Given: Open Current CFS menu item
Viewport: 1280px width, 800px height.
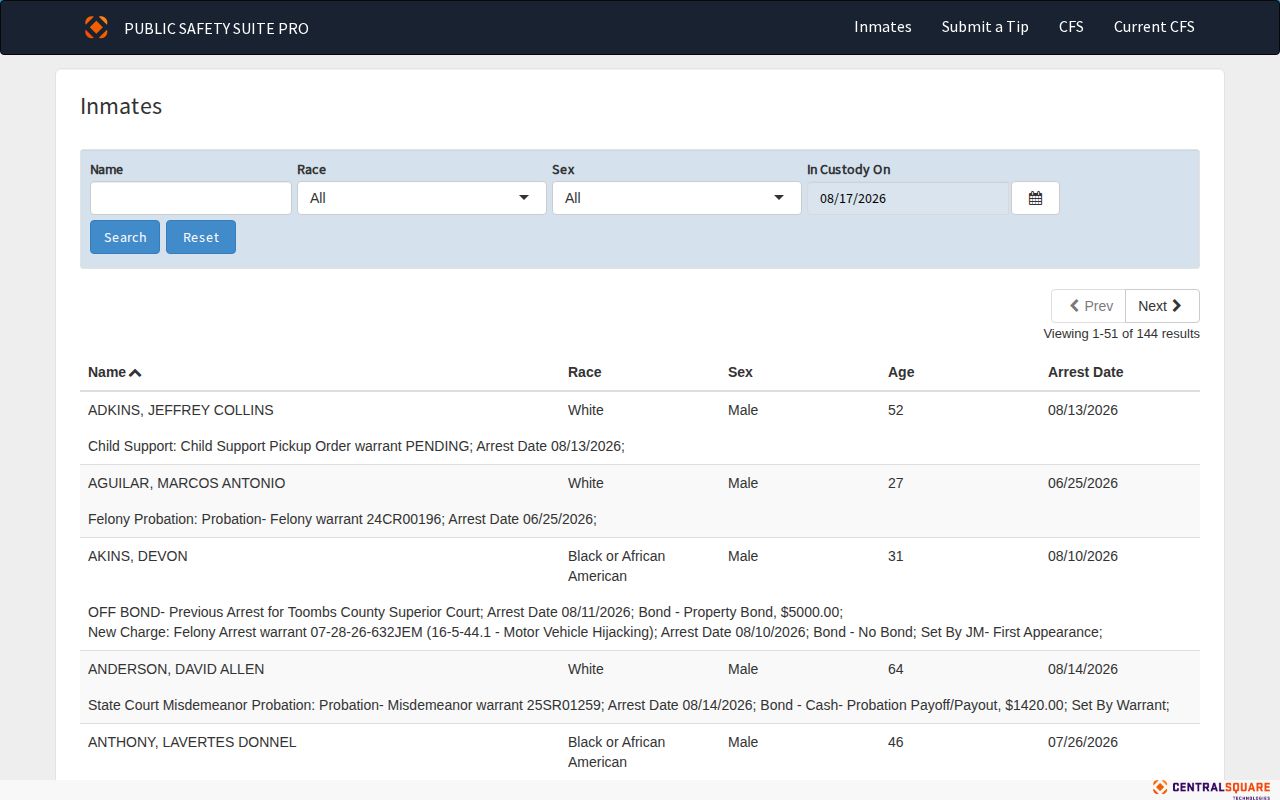Looking at the screenshot, I should [1154, 27].
